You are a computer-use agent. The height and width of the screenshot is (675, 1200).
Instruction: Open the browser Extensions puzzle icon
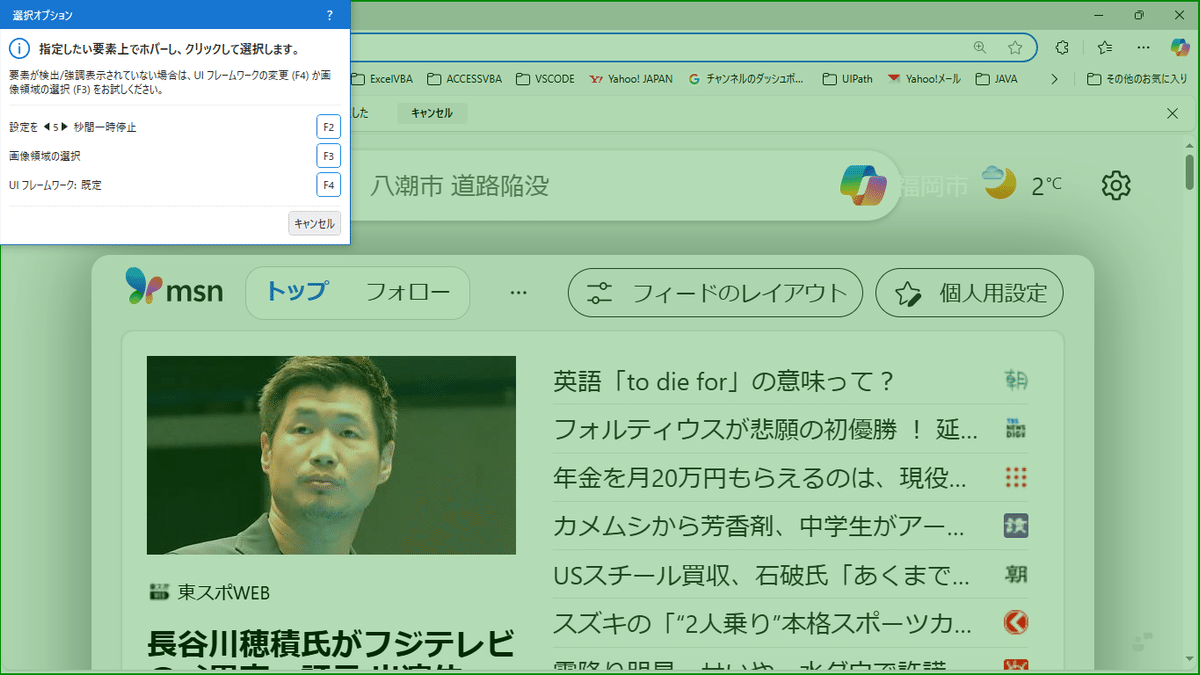(1063, 47)
